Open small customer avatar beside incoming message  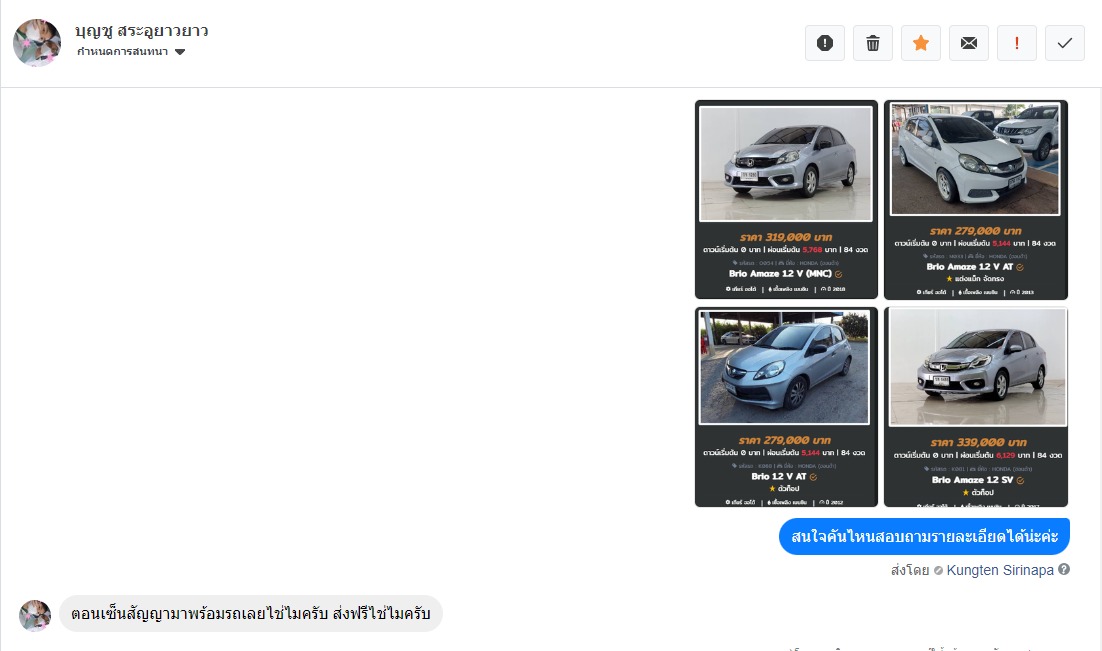(35, 616)
